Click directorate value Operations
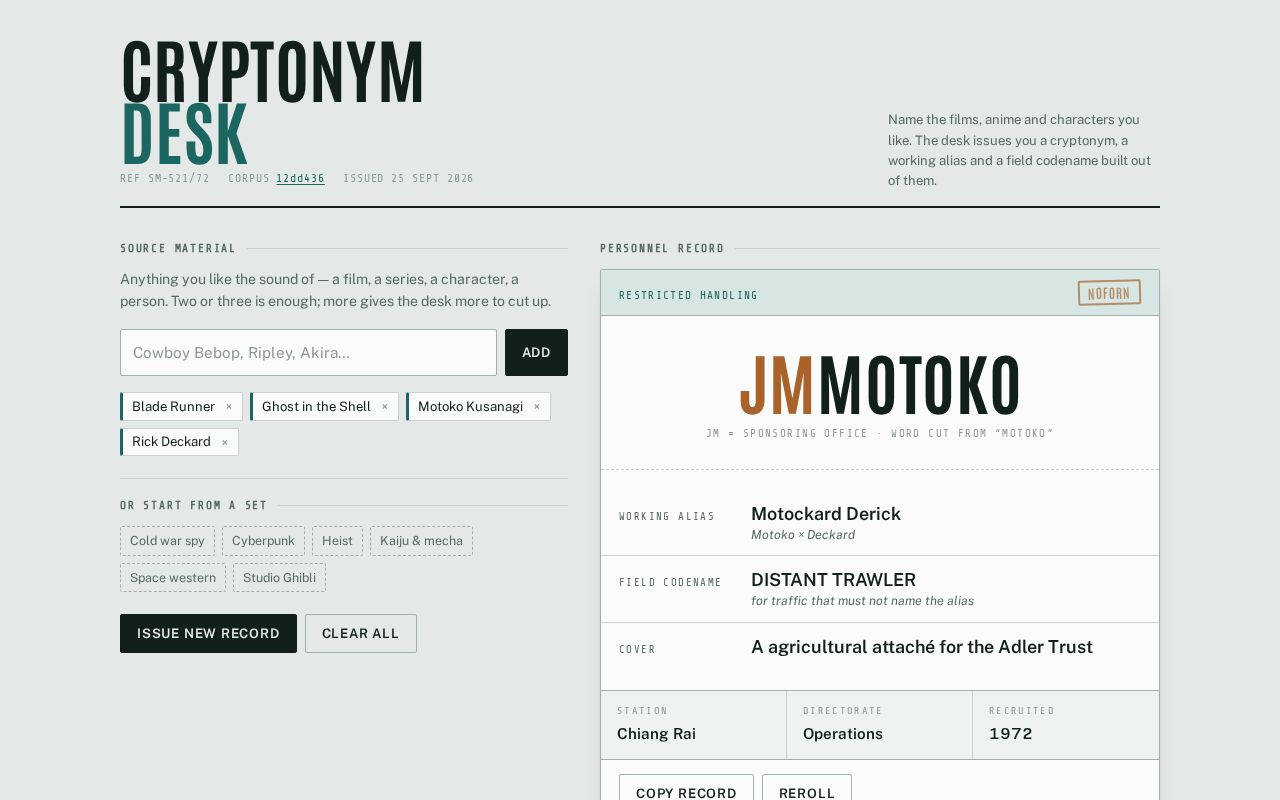This screenshot has width=1280, height=800. click(843, 734)
